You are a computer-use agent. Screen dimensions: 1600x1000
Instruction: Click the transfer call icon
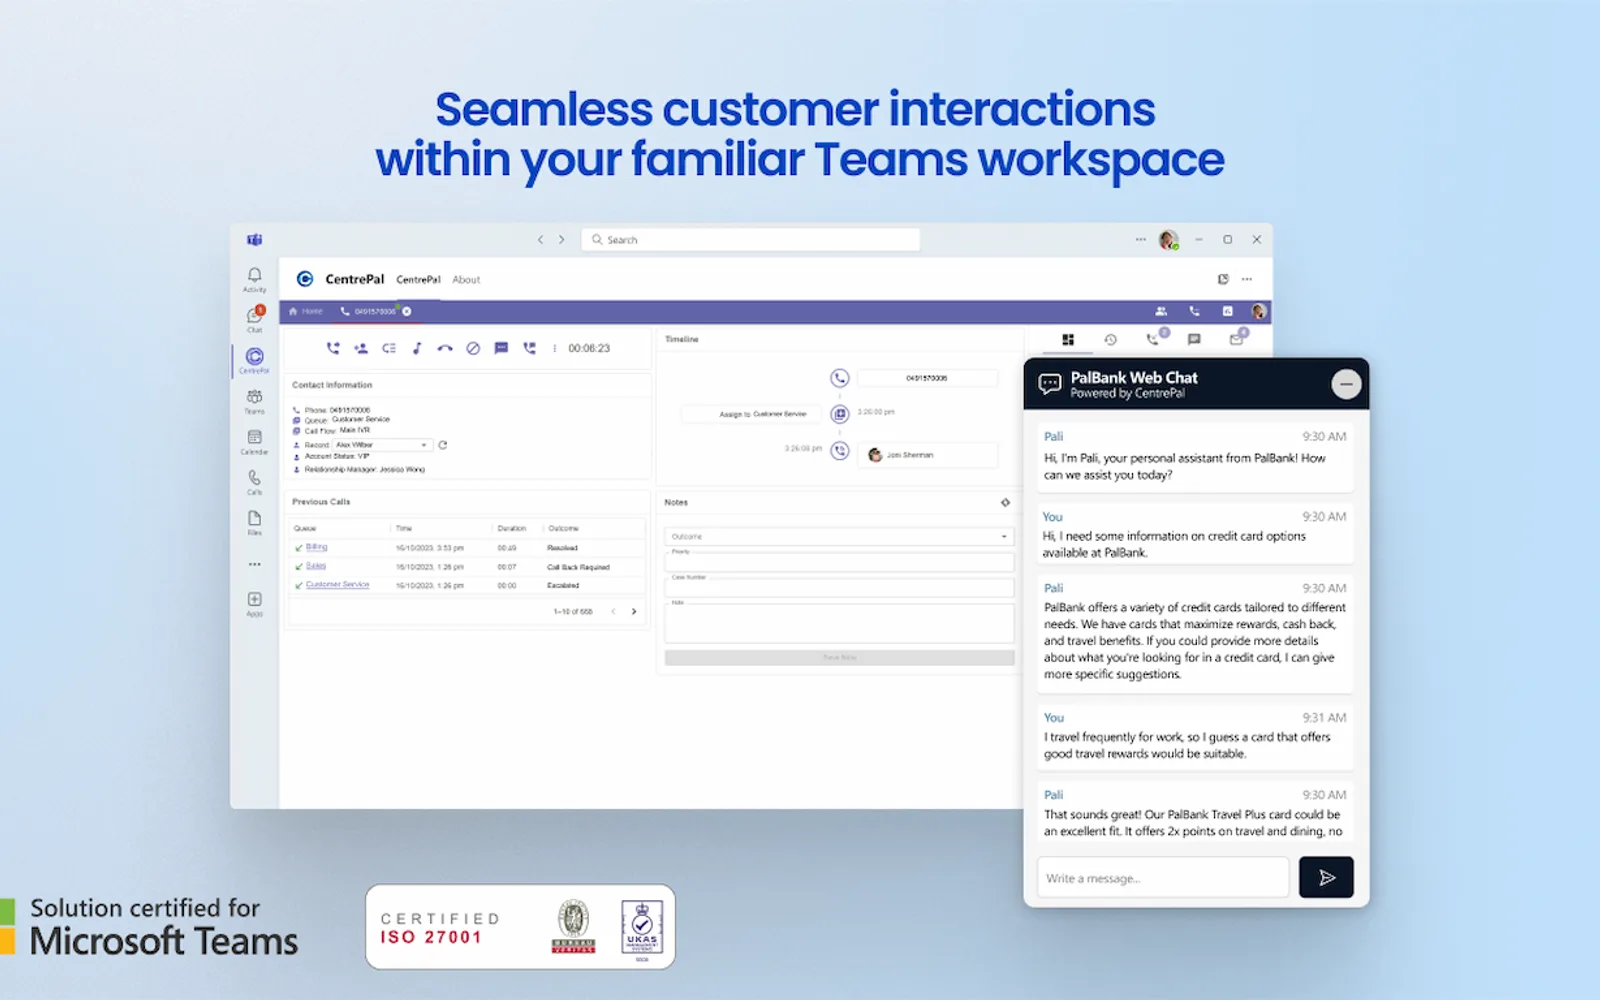333,348
